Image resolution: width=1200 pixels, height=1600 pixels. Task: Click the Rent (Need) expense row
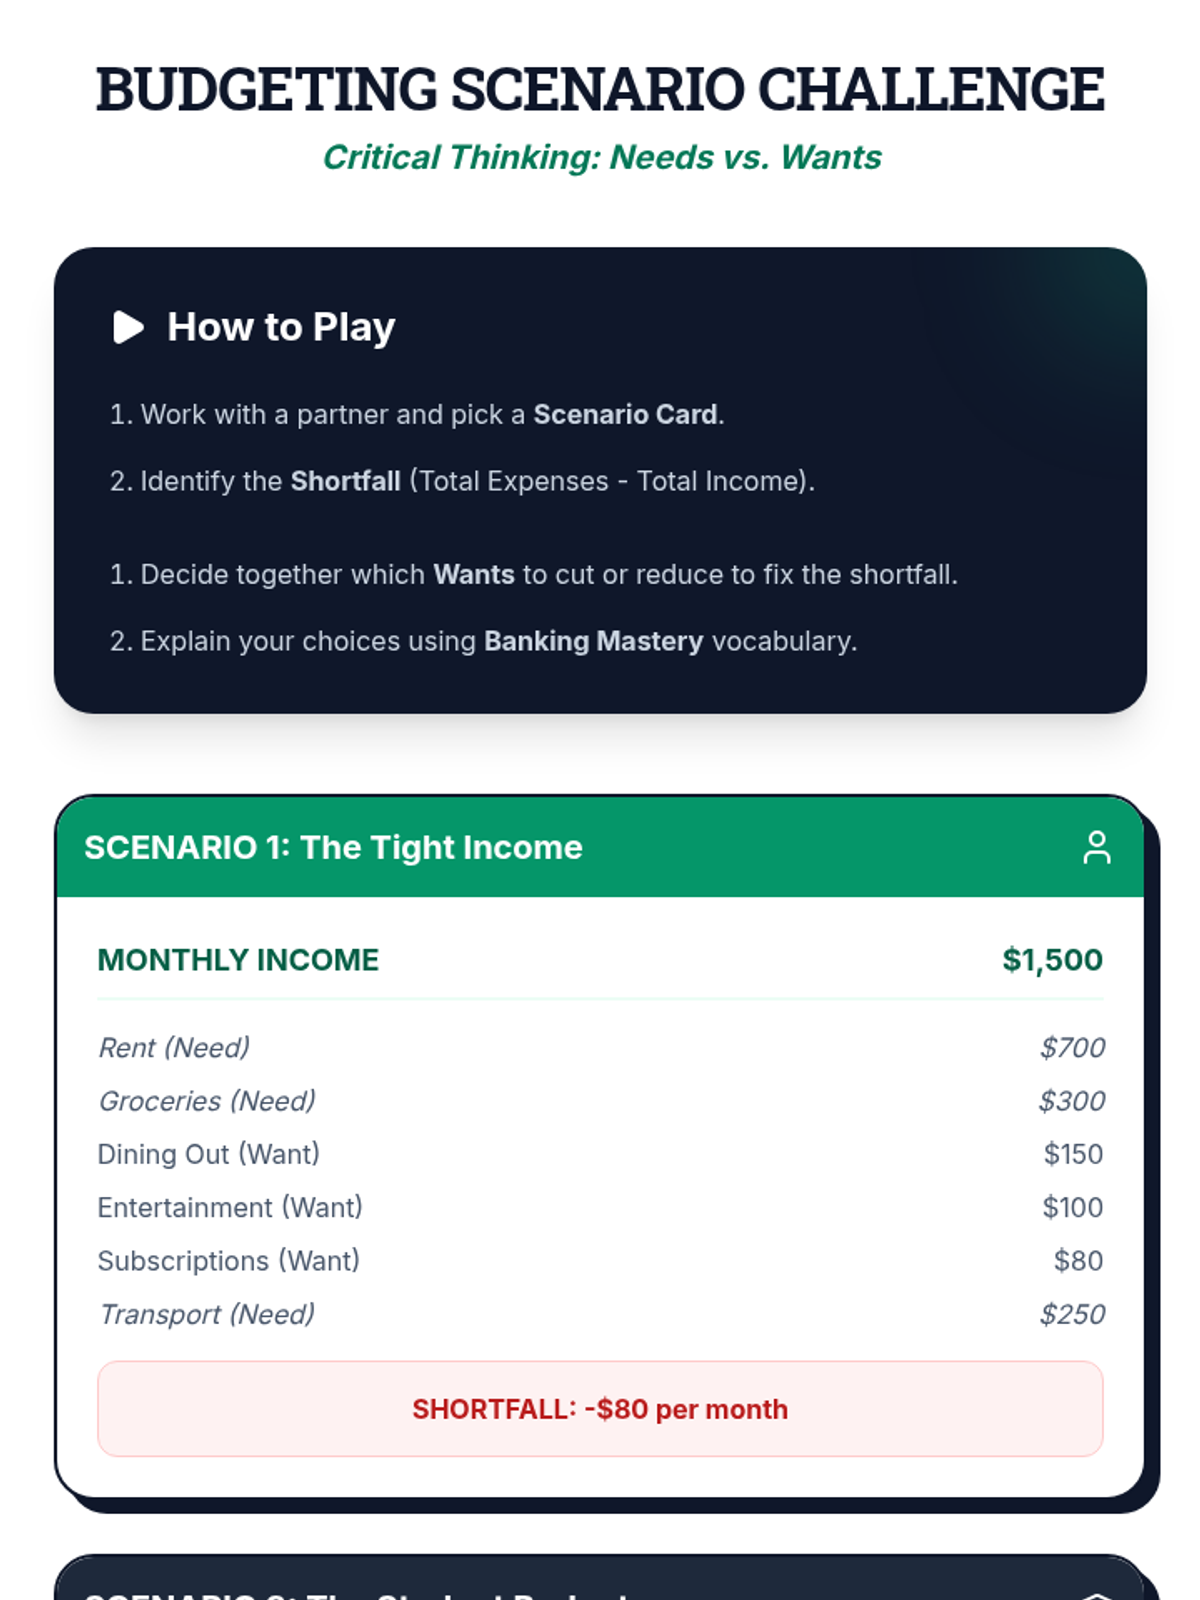(600, 1047)
